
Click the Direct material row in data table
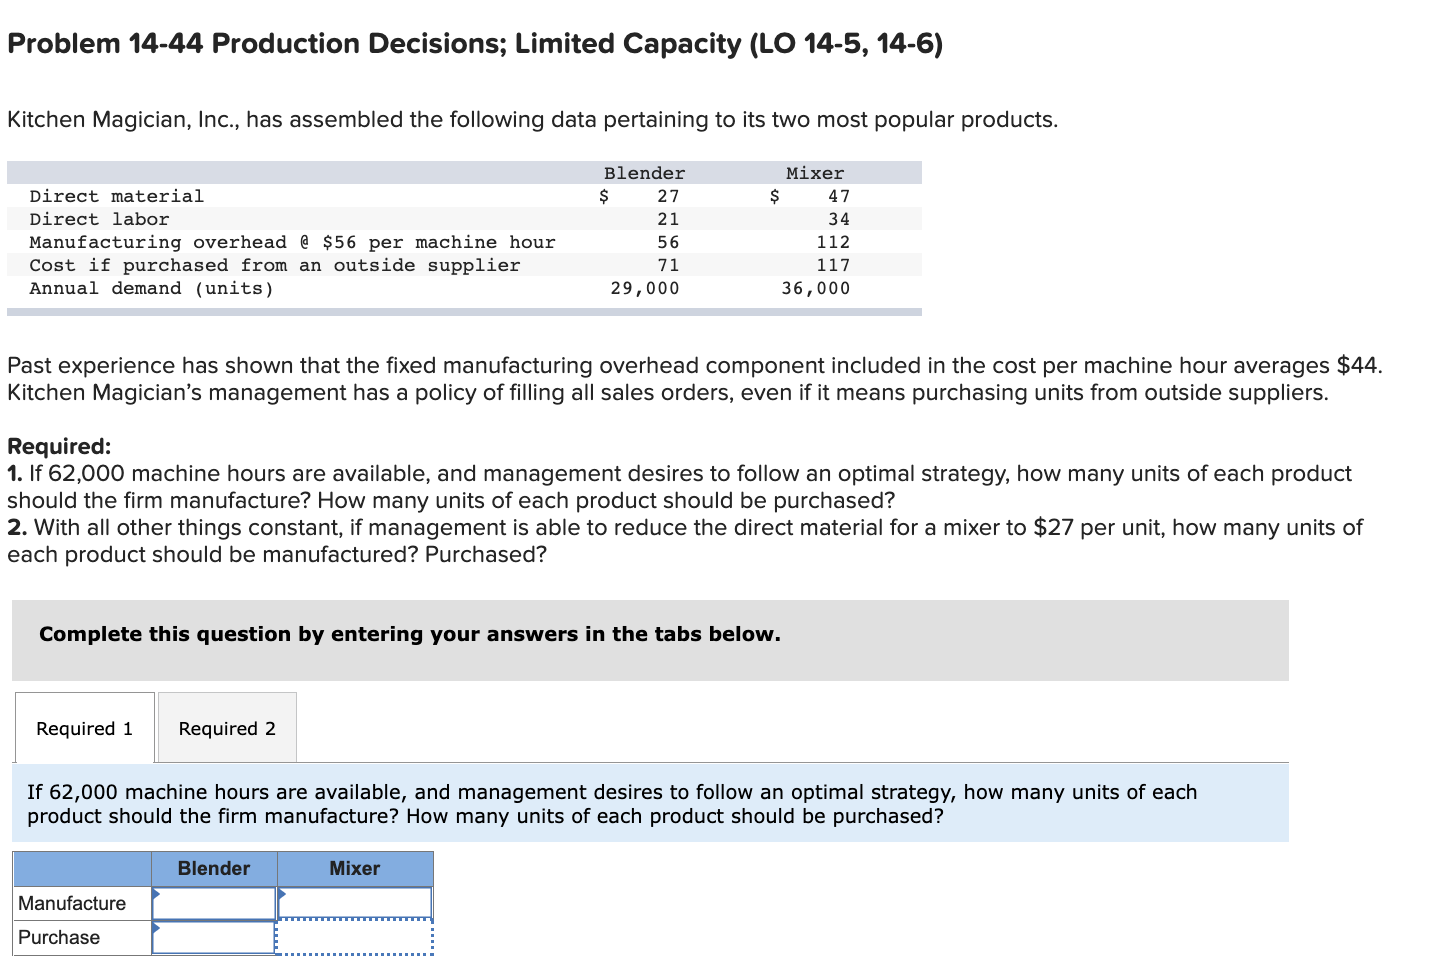(x=116, y=195)
